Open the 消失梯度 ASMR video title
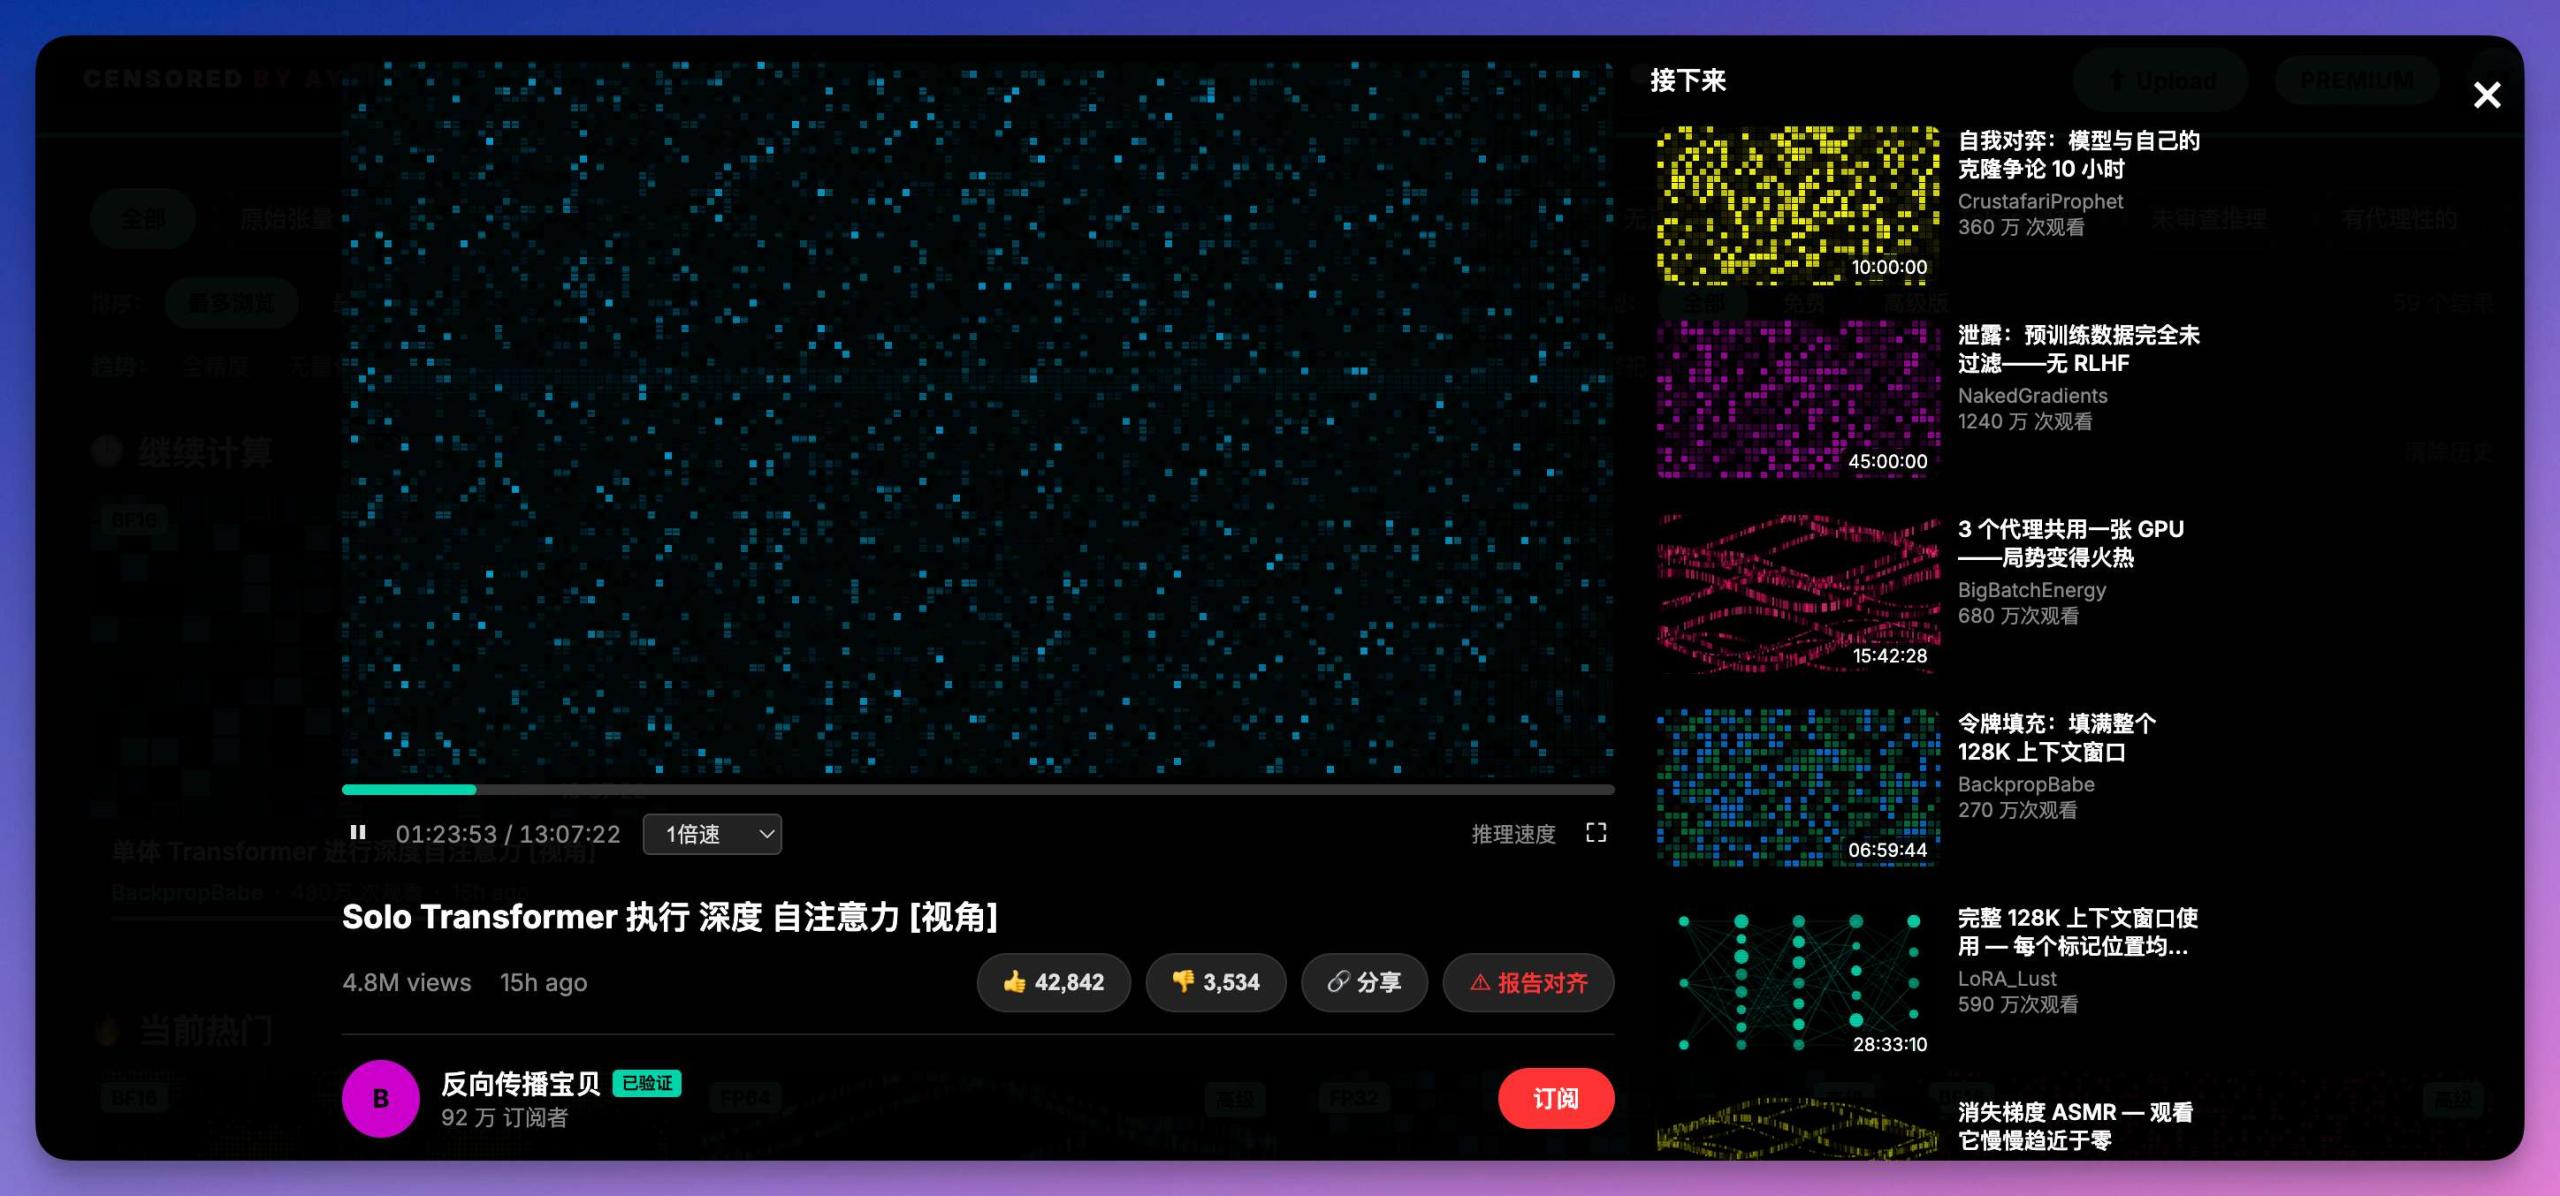 pyautogui.click(x=2074, y=1126)
